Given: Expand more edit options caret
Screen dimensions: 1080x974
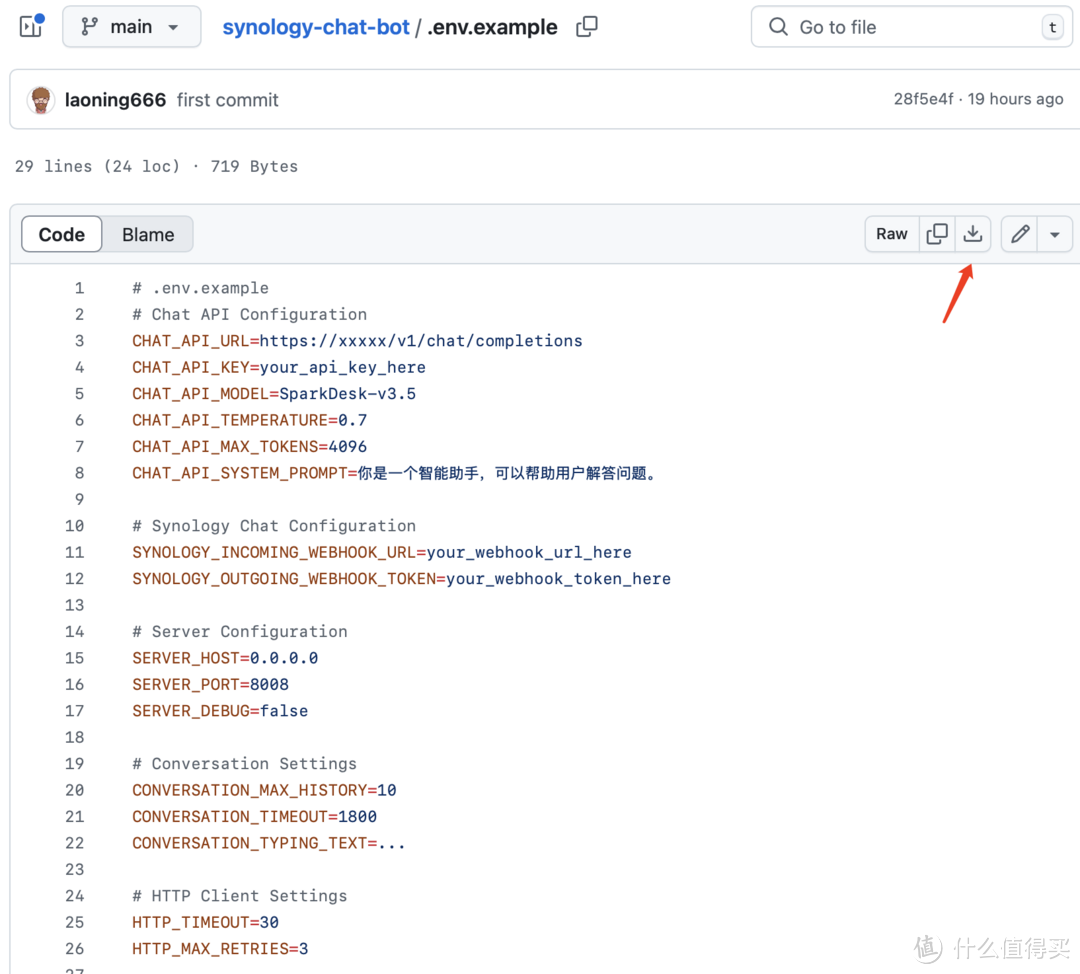Looking at the screenshot, I should pos(1055,234).
